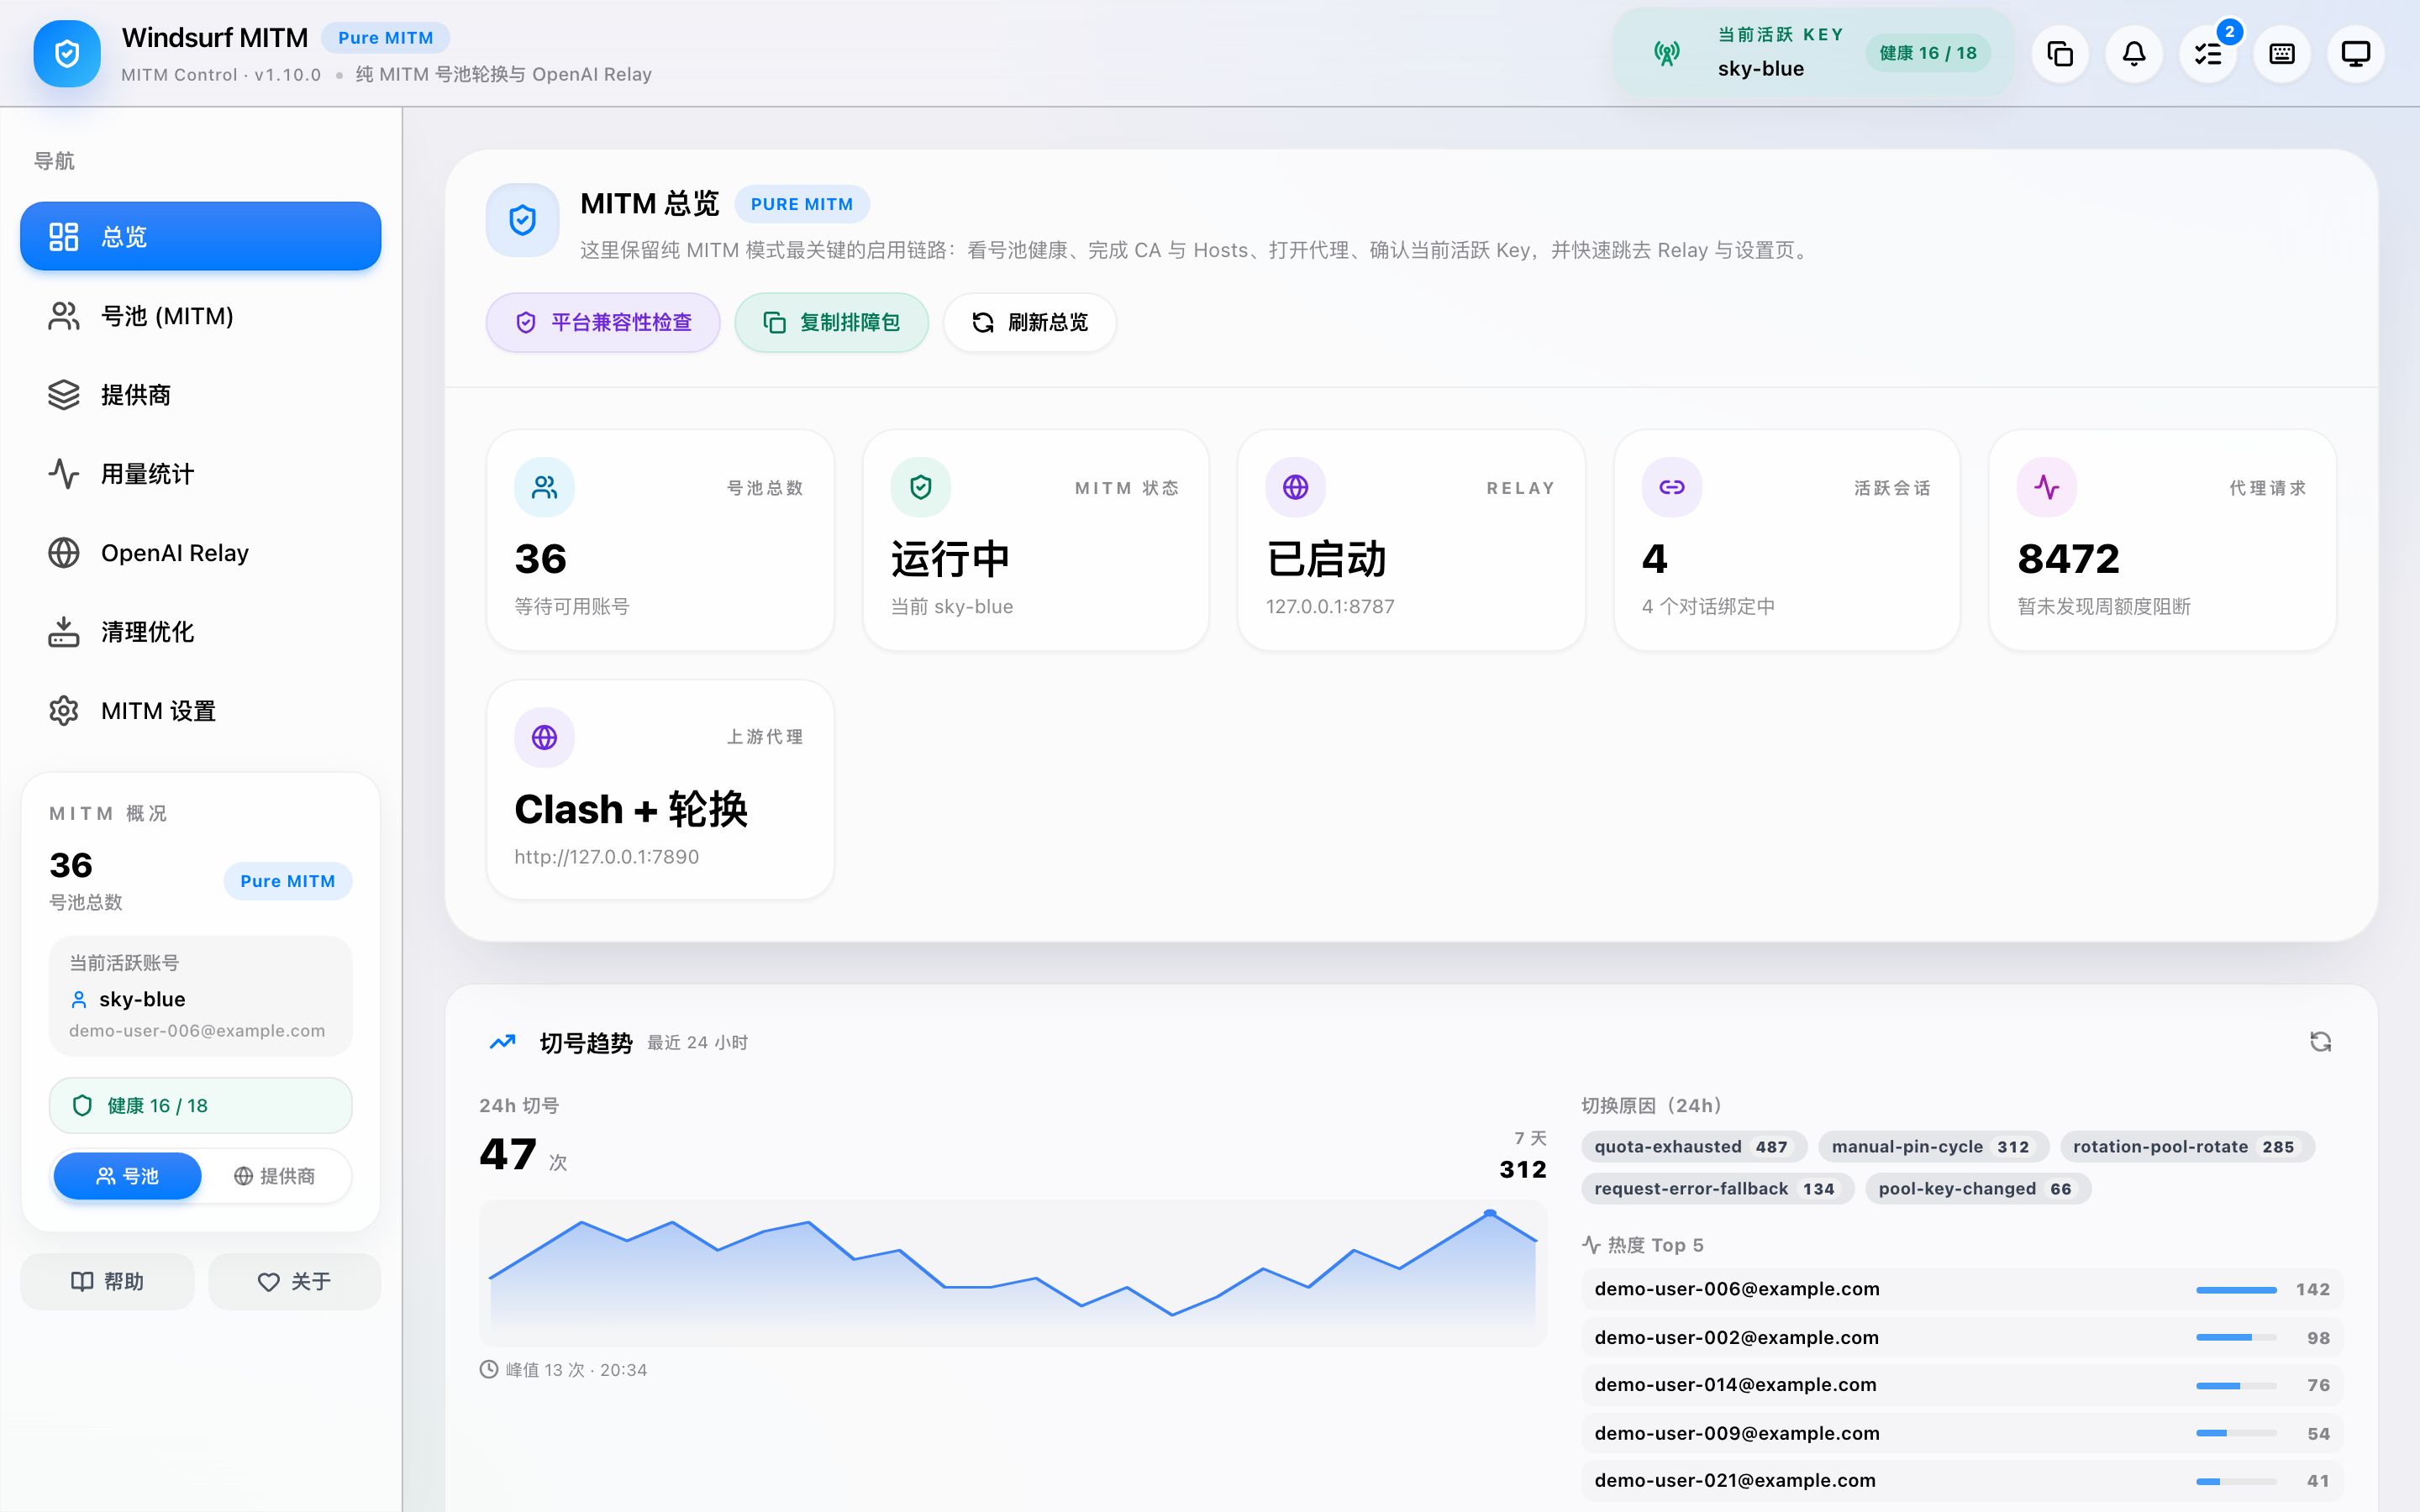Click the pool-key-changed 66 chip

pyautogui.click(x=1977, y=1189)
